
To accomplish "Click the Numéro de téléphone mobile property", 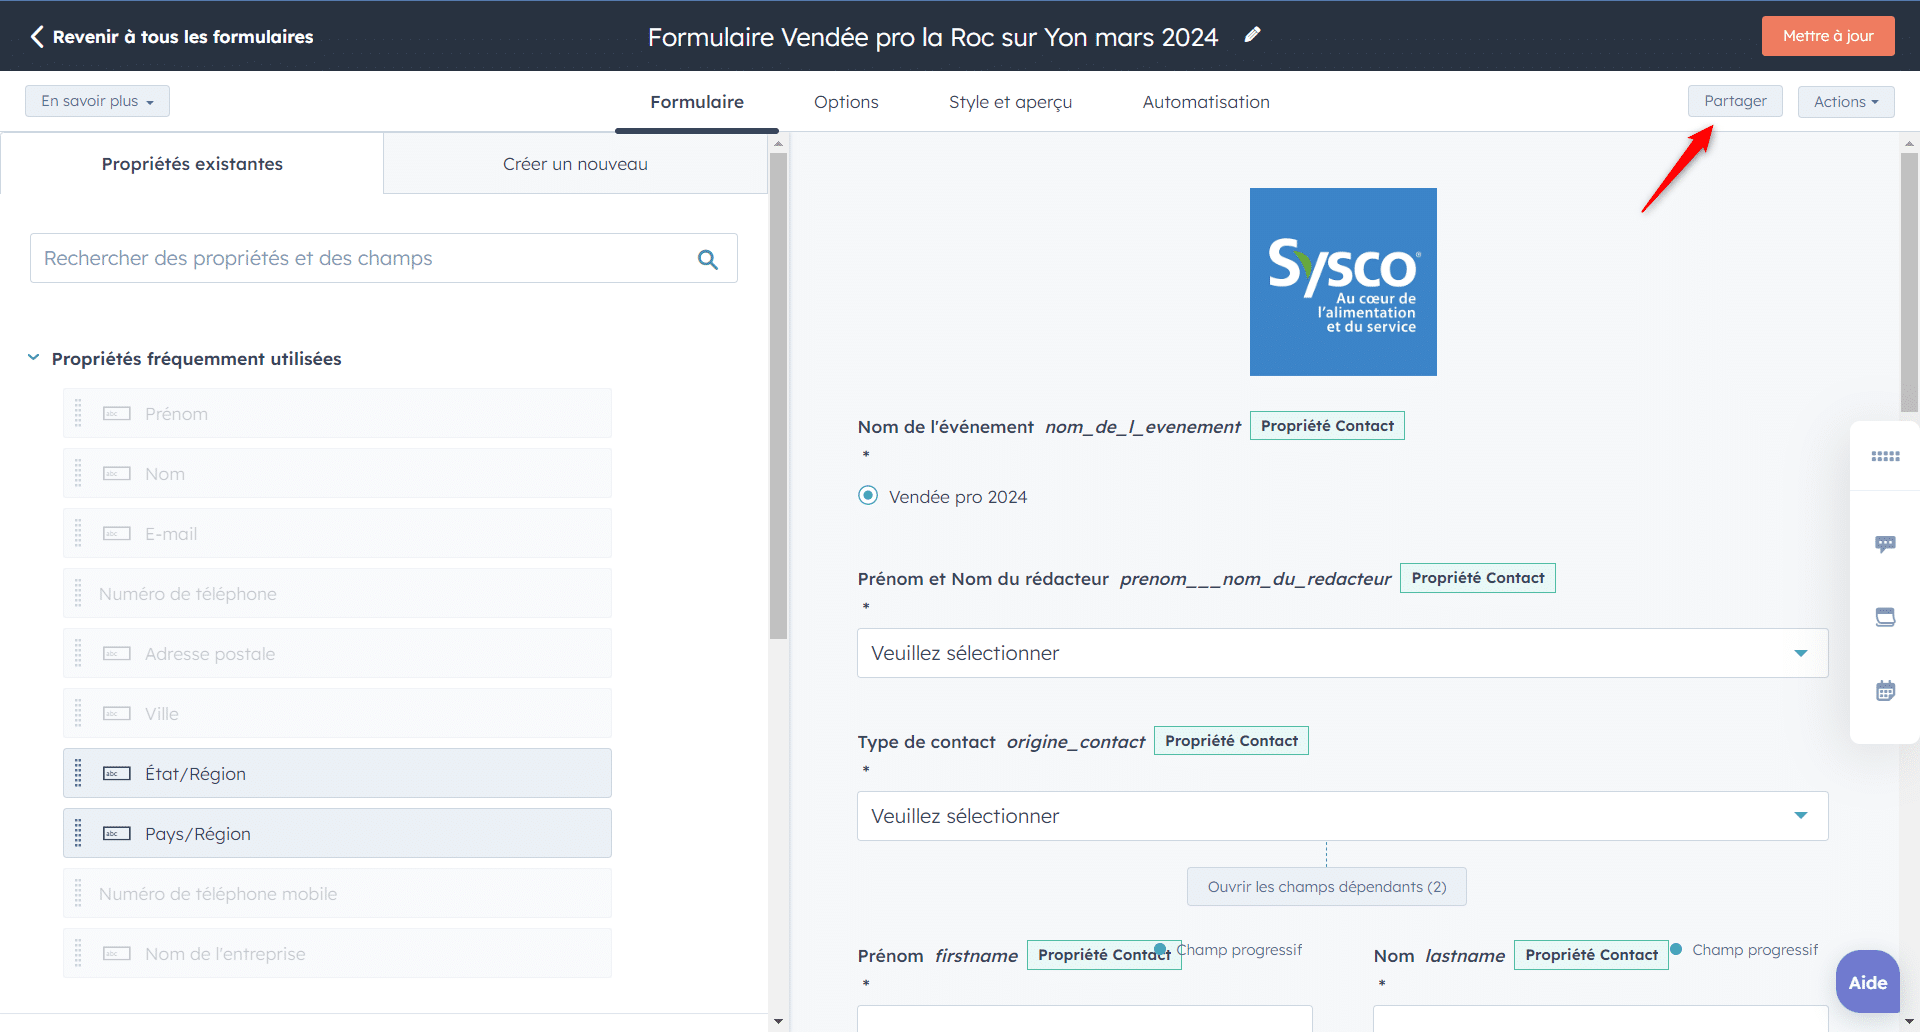I will point(337,893).
